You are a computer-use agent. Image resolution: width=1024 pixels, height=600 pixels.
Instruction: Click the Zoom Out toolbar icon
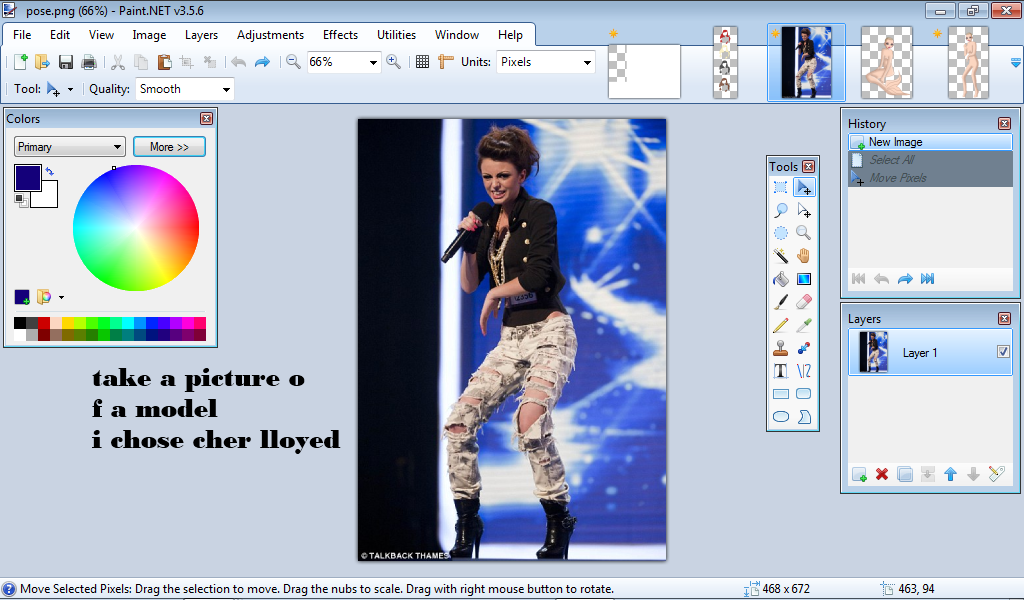coord(293,62)
